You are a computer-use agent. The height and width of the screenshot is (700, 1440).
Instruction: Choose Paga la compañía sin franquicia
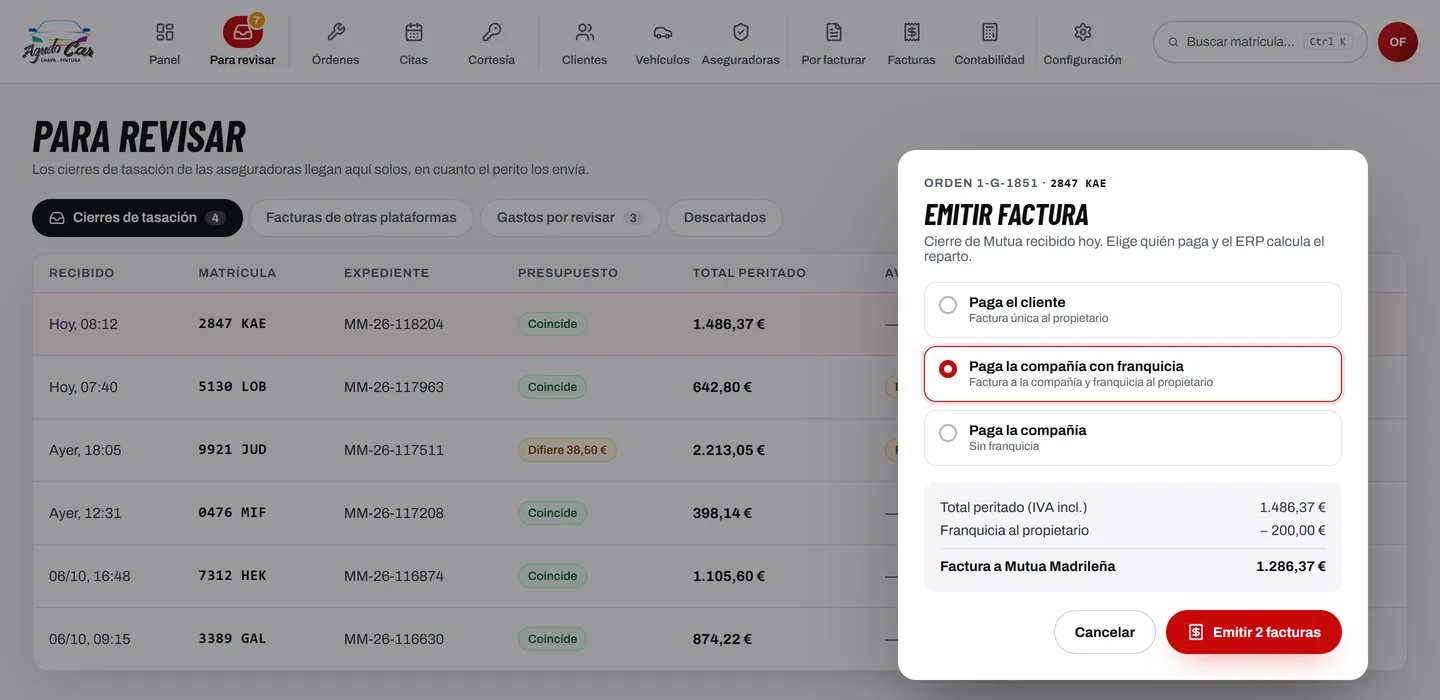[1133, 438]
